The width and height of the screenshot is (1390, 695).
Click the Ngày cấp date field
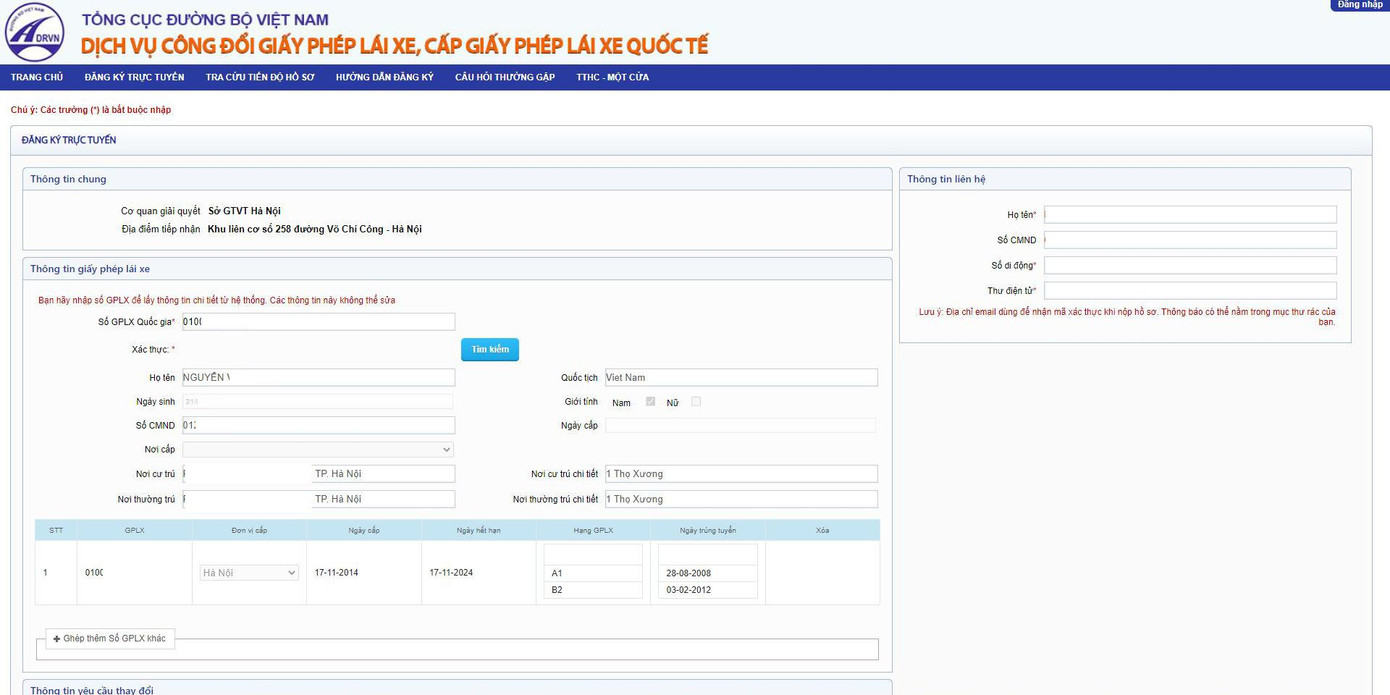click(x=740, y=426)
